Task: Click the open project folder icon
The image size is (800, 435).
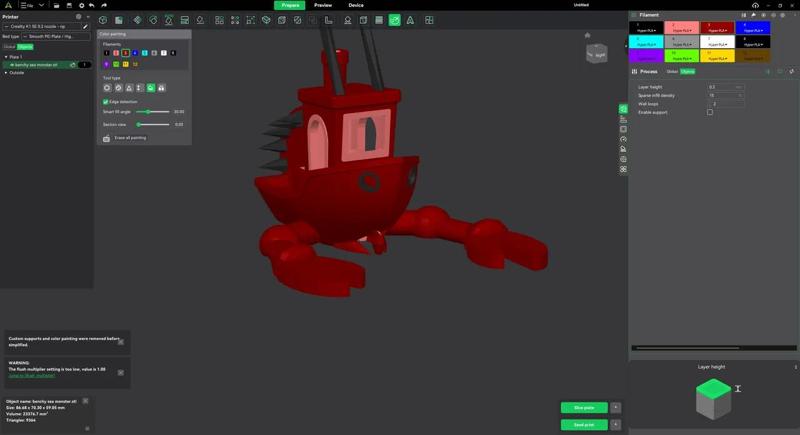Action: coord(56,5)
